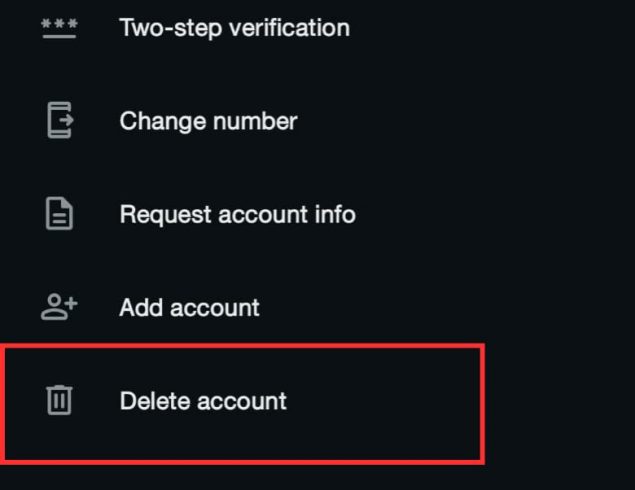
Task: Start adding another account via person icon
Action: point(59,307)
